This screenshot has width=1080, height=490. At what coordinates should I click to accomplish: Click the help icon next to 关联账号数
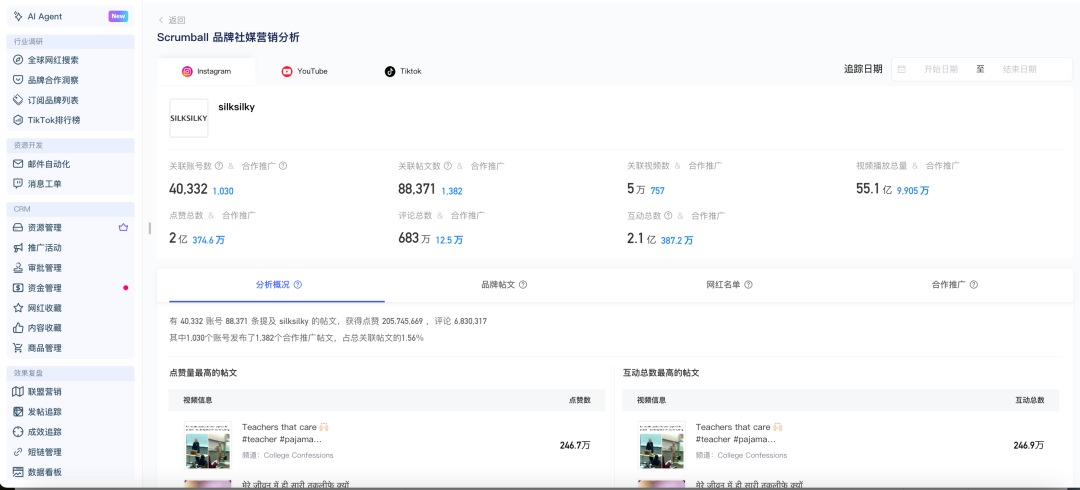click(219, 166)
